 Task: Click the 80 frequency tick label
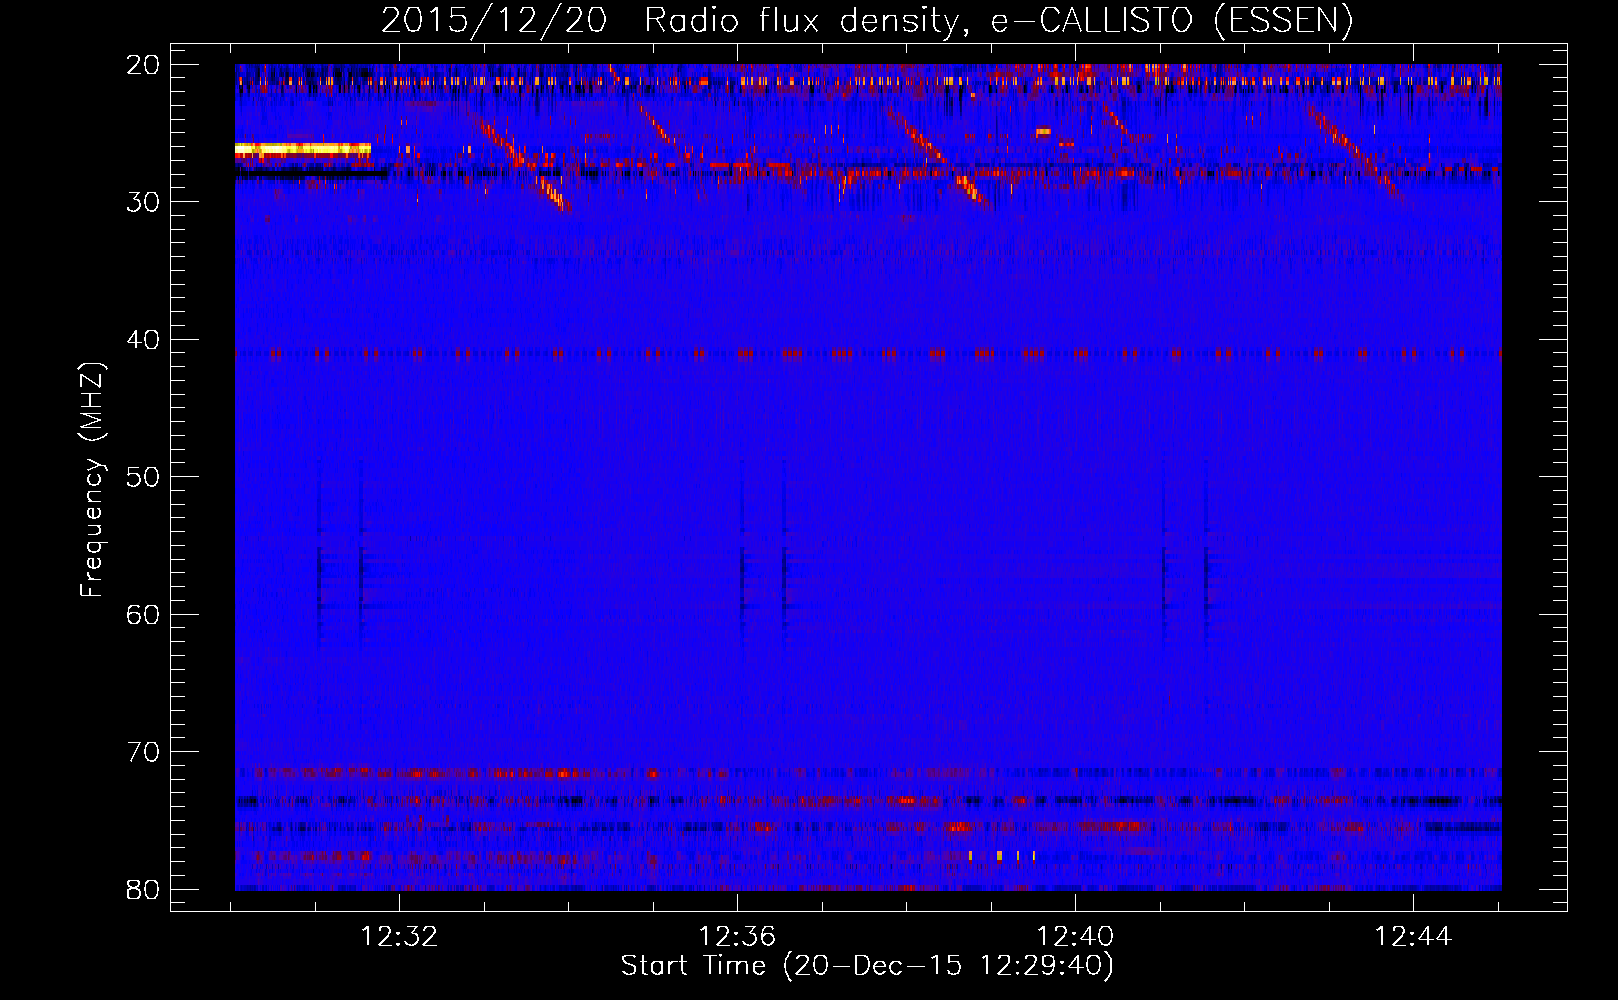(x=144, y=889)
